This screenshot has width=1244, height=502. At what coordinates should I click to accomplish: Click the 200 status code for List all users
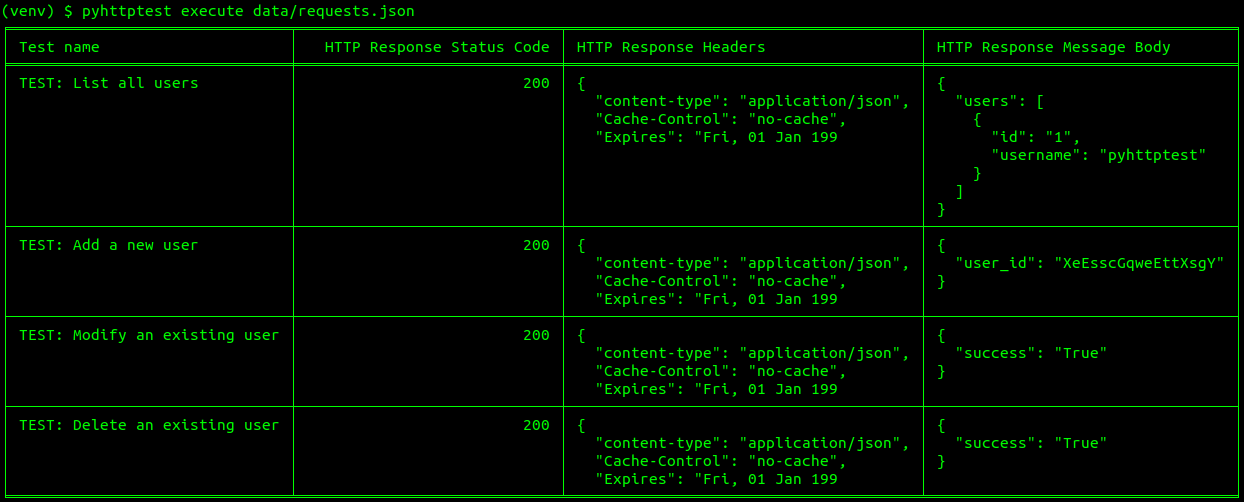click(536, 83)
